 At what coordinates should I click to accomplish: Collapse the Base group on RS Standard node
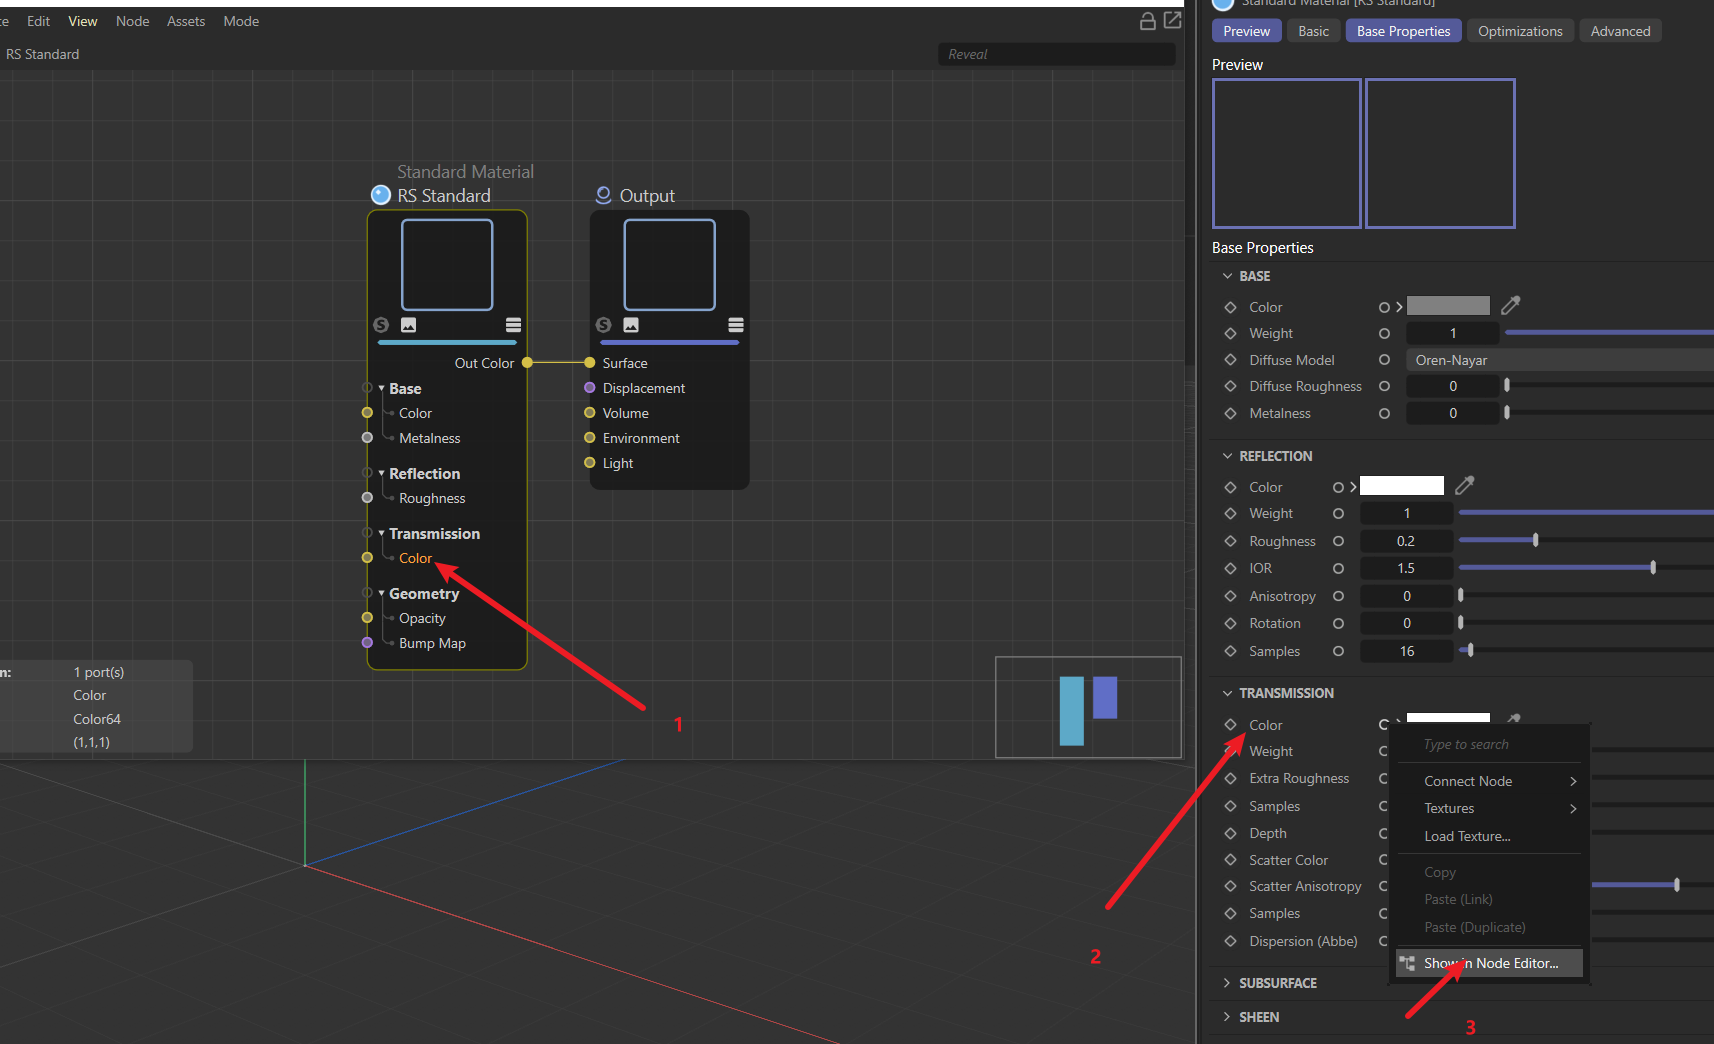pyautogui.click(x=381, y=388)
